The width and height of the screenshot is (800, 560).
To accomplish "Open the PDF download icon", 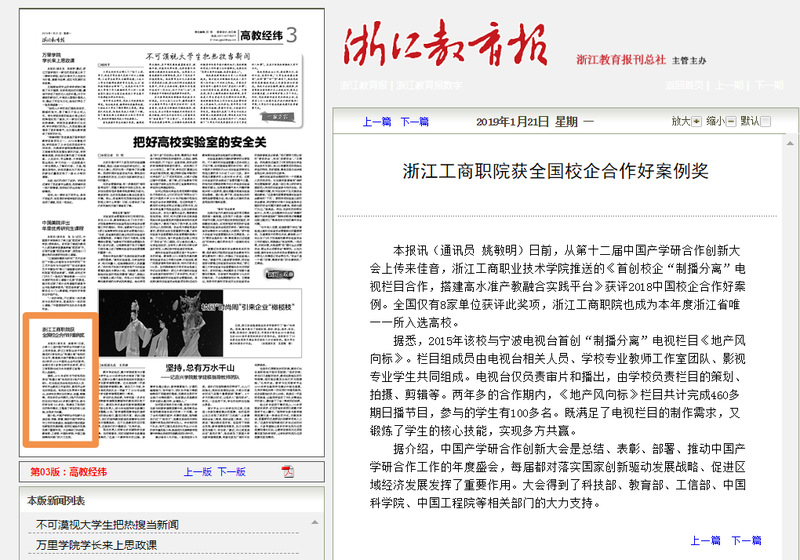I will click(287, 472).
